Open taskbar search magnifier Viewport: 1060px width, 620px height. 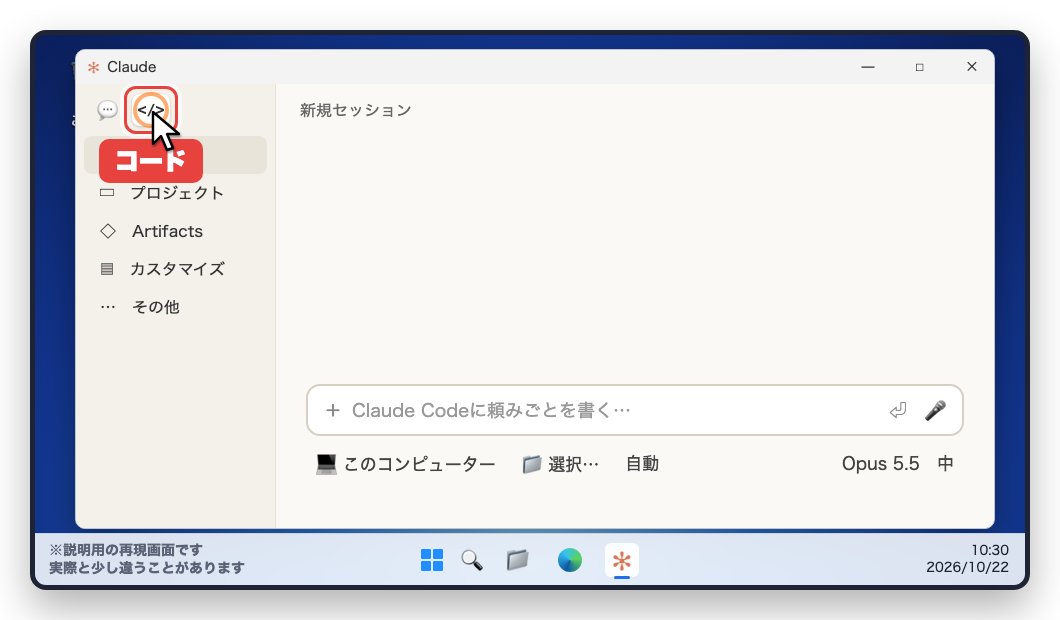tap(472, 560)
